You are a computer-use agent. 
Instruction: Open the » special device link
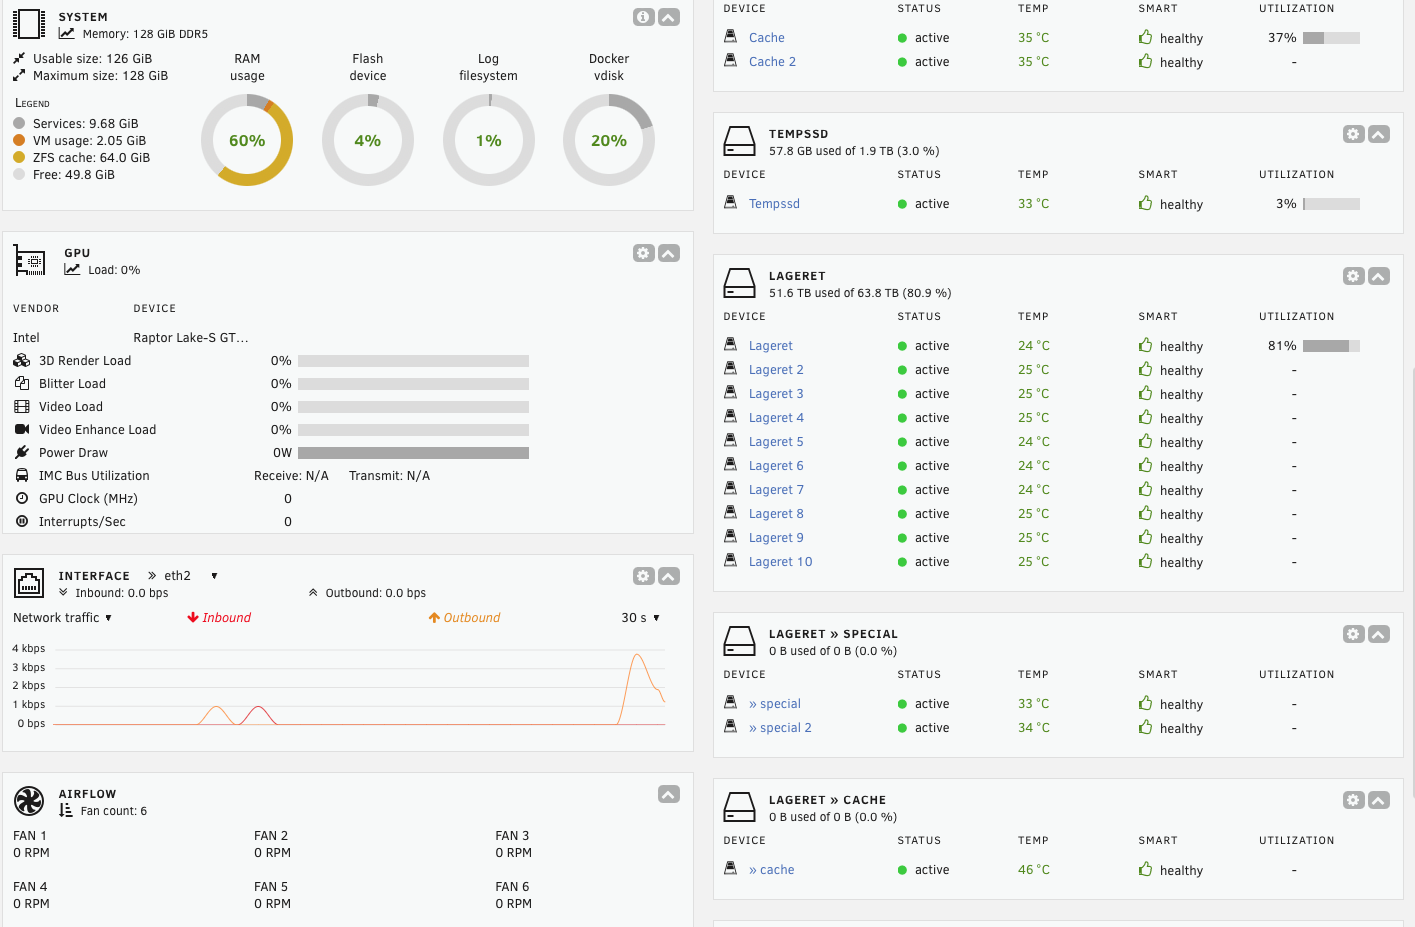[x=775, y=704]
